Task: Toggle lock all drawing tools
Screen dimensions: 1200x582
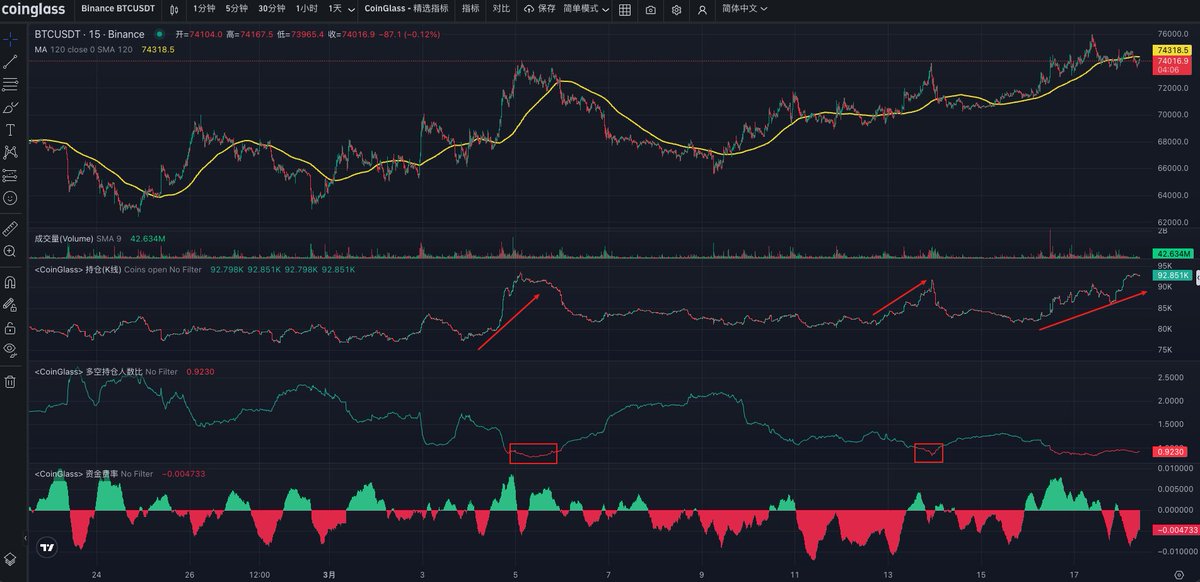Action: (x=10, y=327)
